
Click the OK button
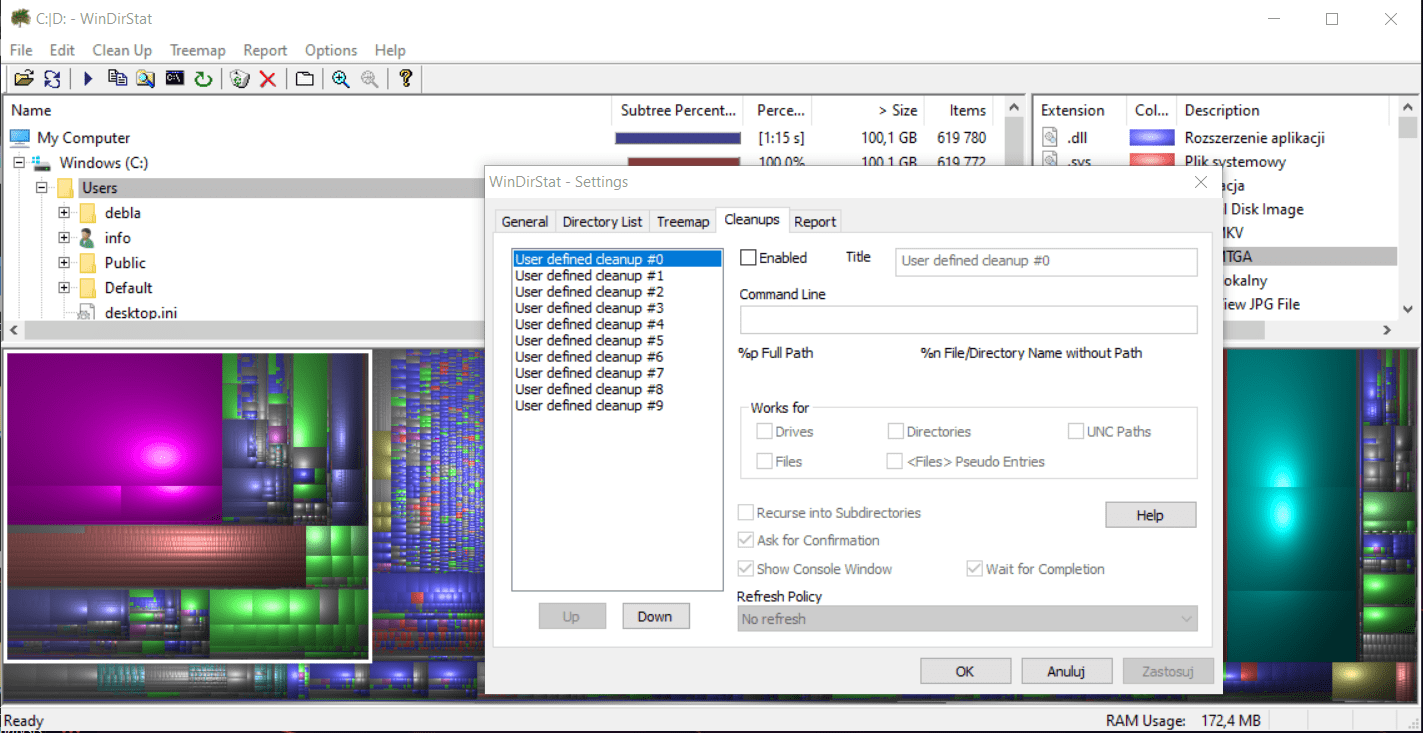965,671
